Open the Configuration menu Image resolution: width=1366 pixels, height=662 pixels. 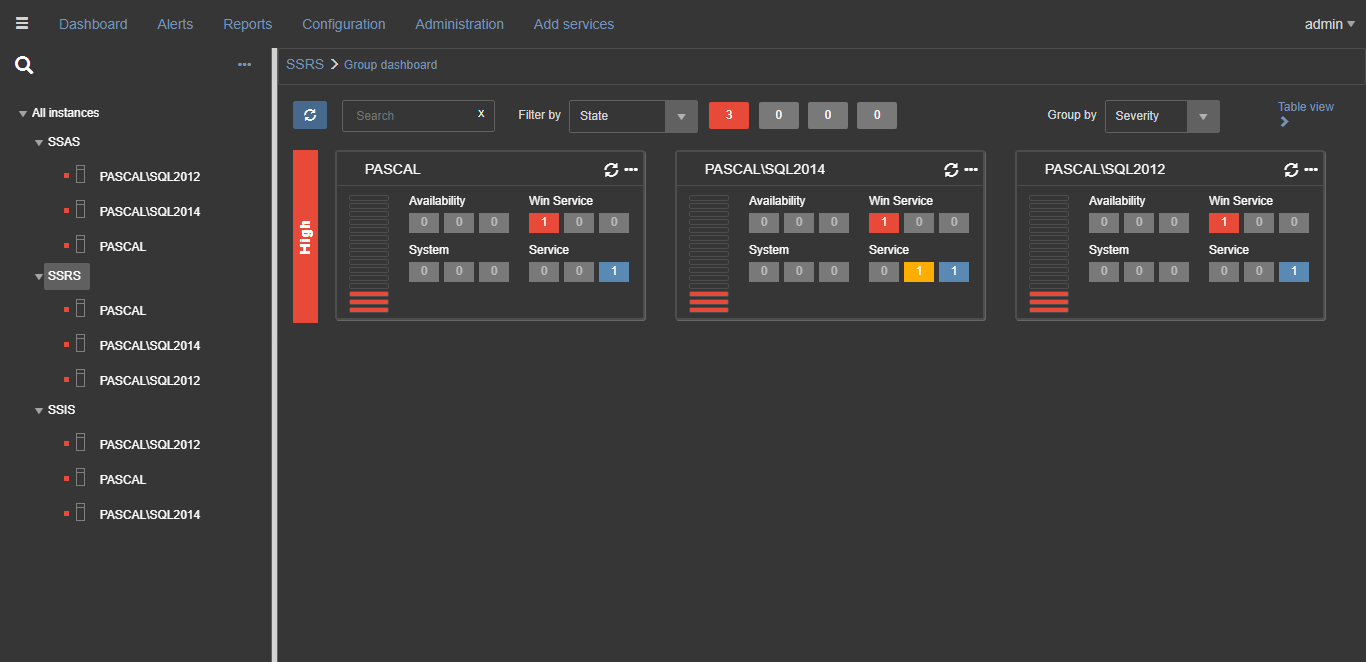point(343,24)
